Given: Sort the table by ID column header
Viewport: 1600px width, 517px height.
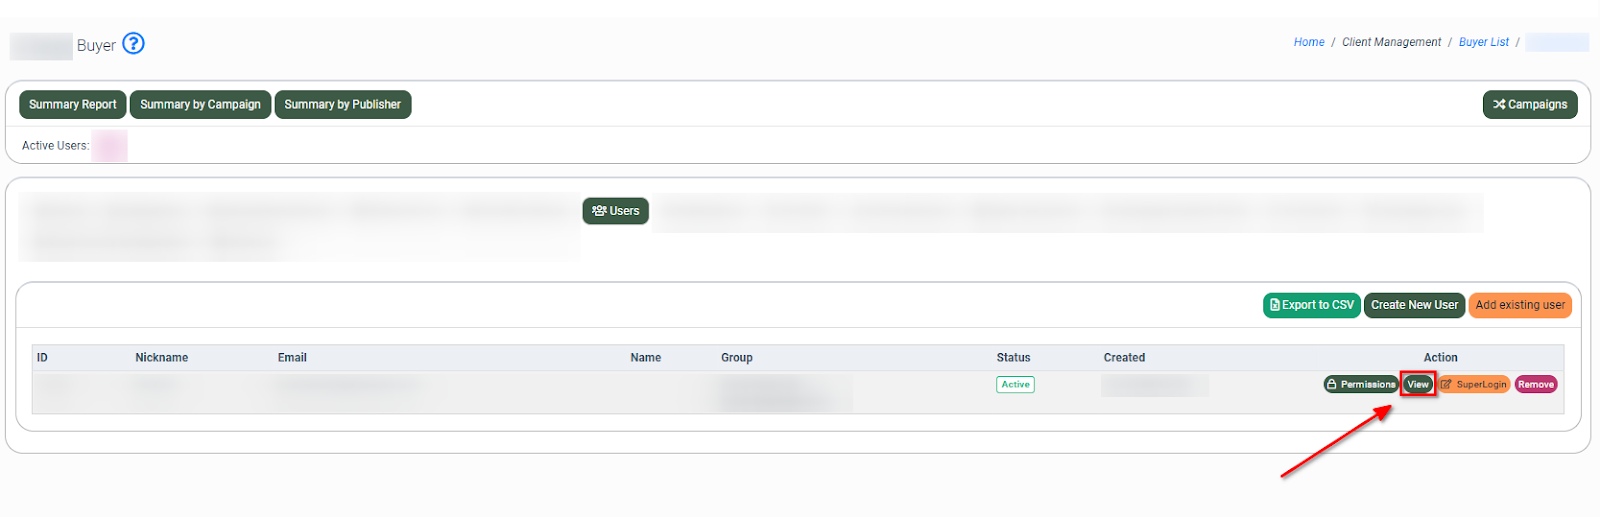Looking at the screenshot, I should pos(42,357).
